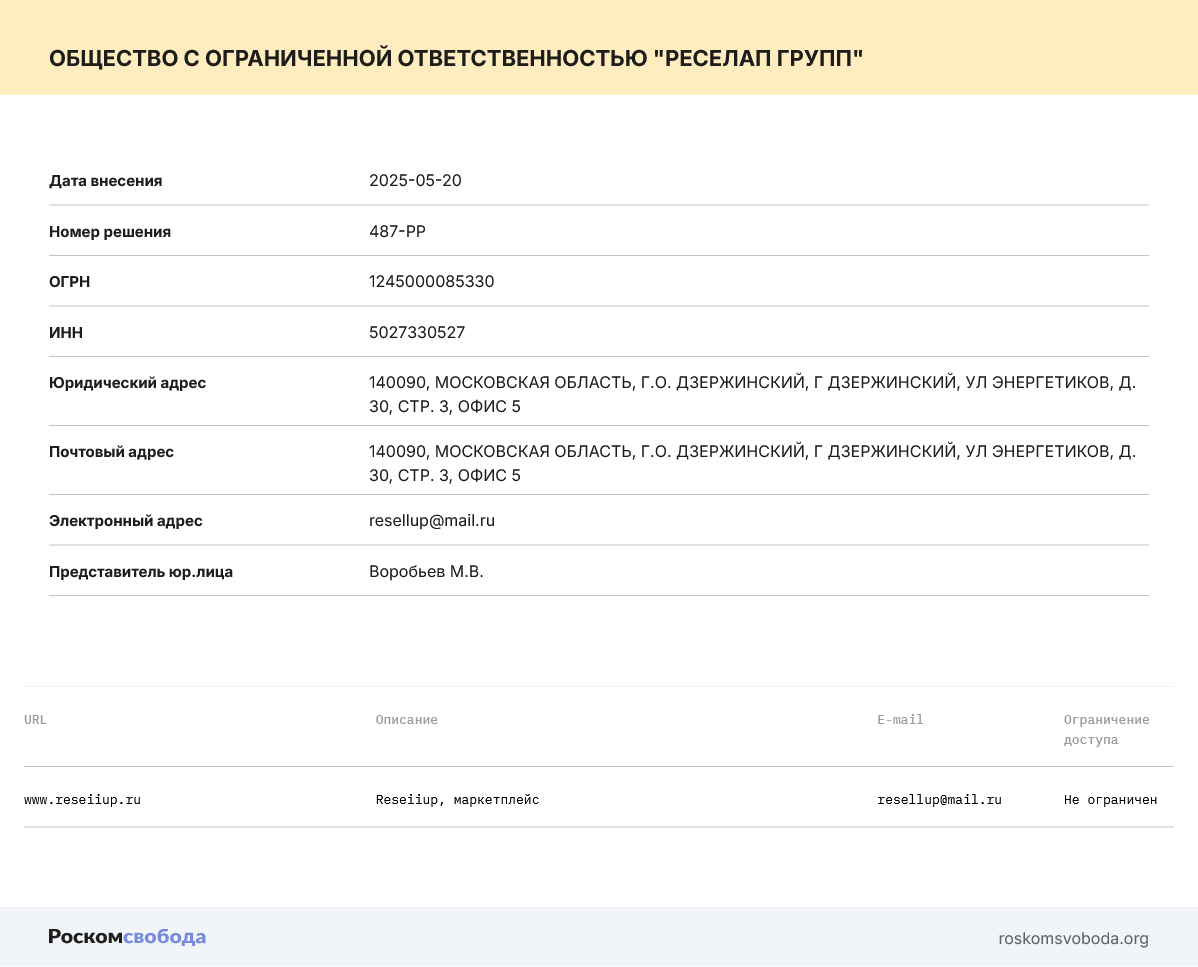Select the page title РЕСЕЛАП ГРУПП heading

coord(456,58)
